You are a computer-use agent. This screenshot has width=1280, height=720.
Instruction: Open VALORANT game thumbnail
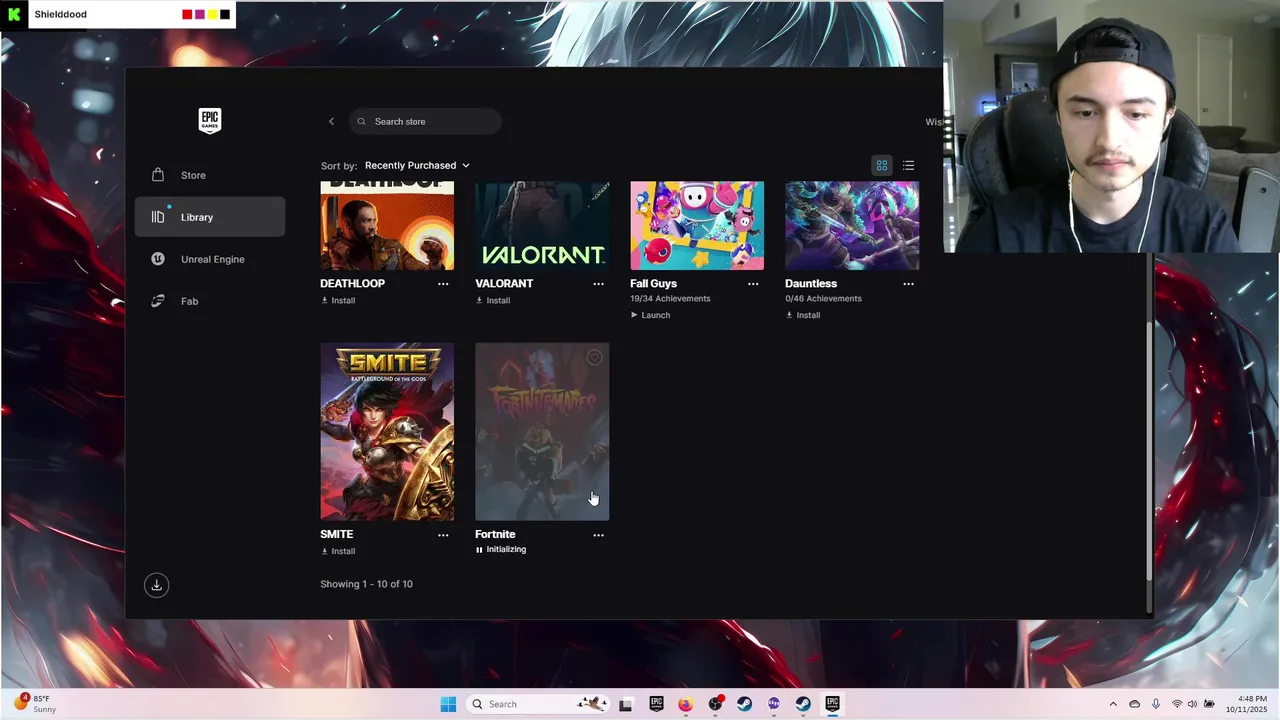(x=542, y=226)
